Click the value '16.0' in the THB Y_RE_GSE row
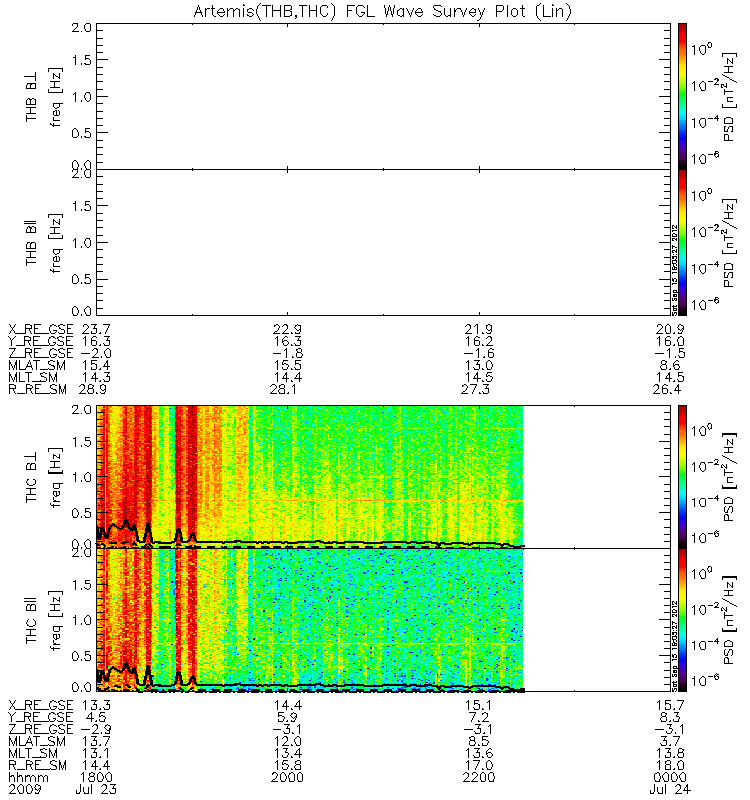The width and height of the screenshot is (750, 800). tap(670, 341)
